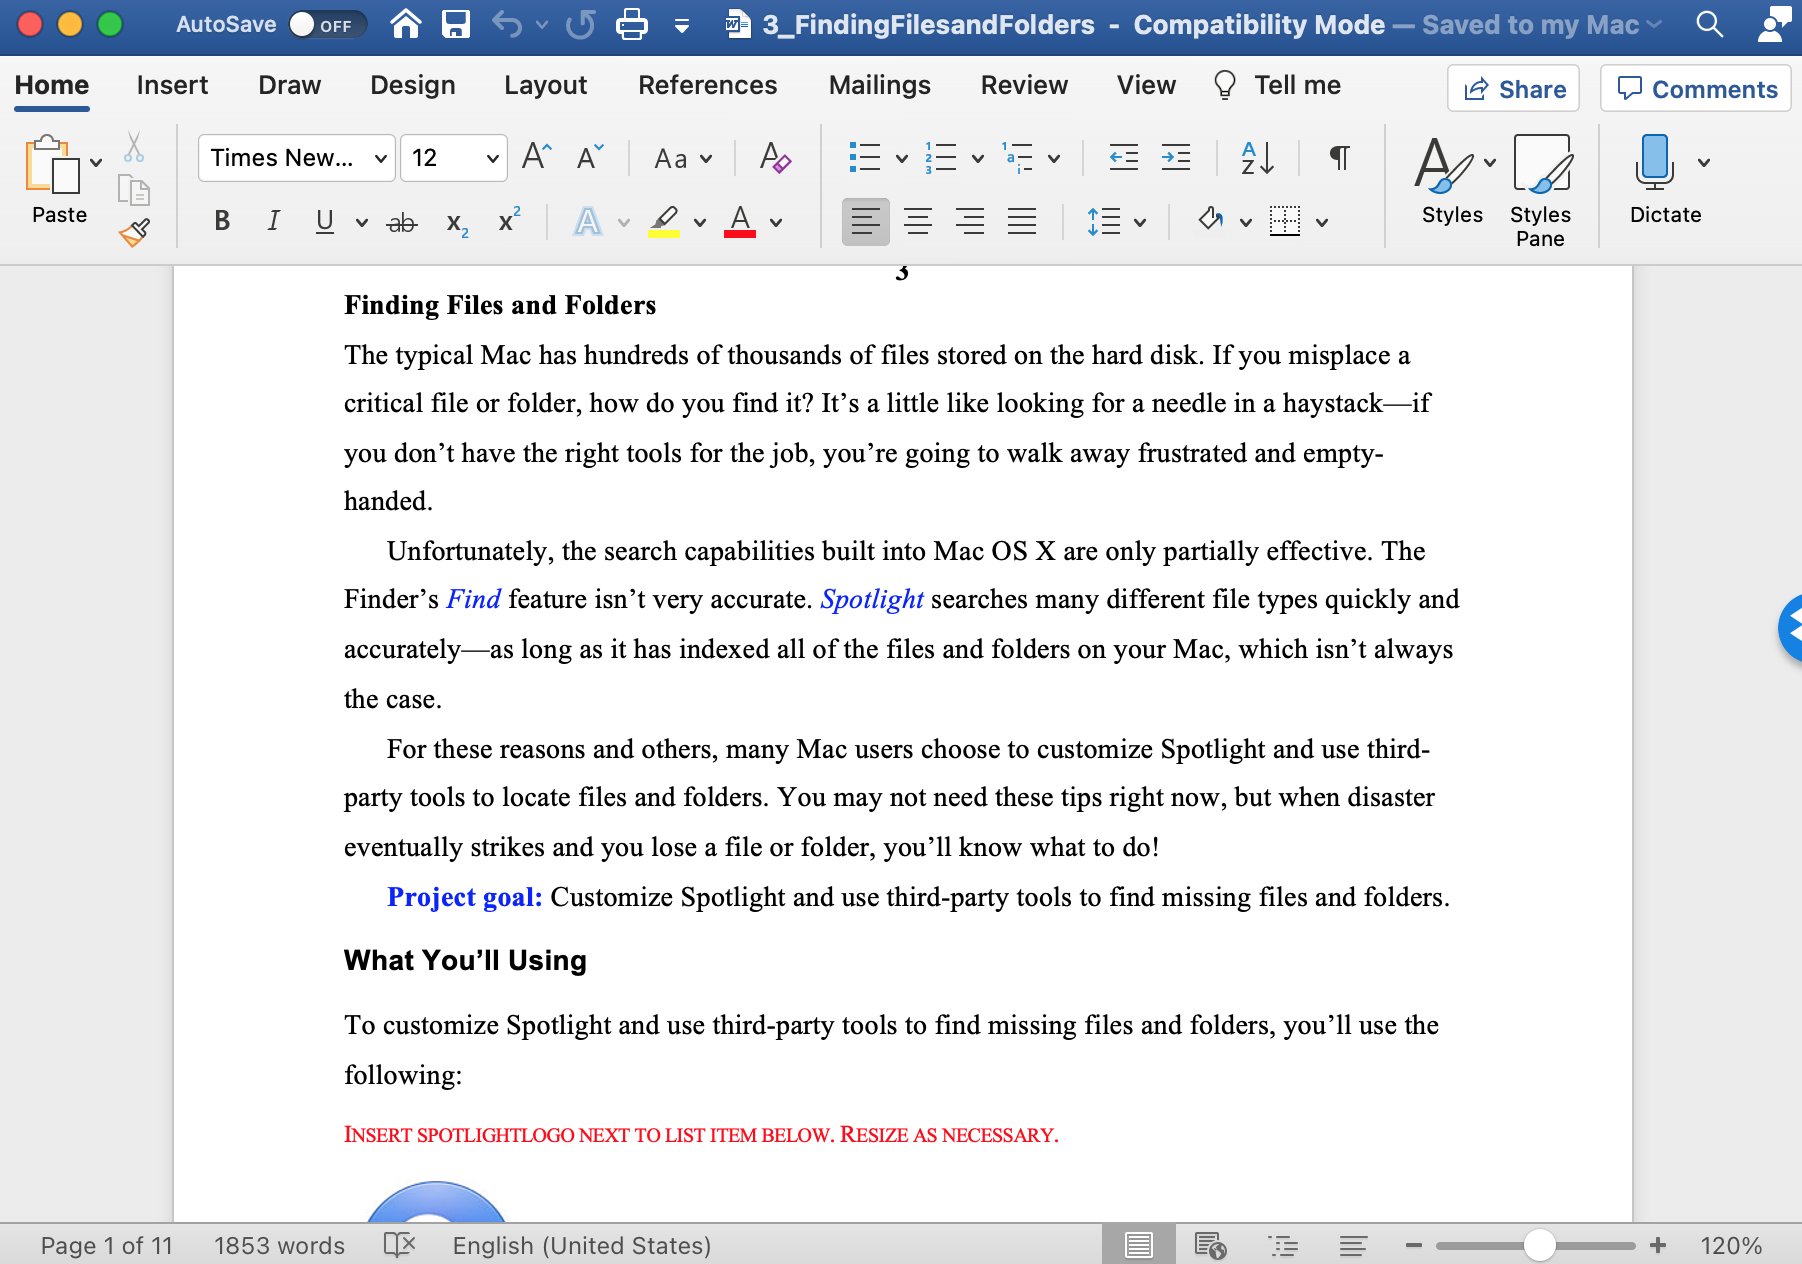1802x1264 pixels.
Task: Apply strikethrough to selected text
Action: [401, 221]
